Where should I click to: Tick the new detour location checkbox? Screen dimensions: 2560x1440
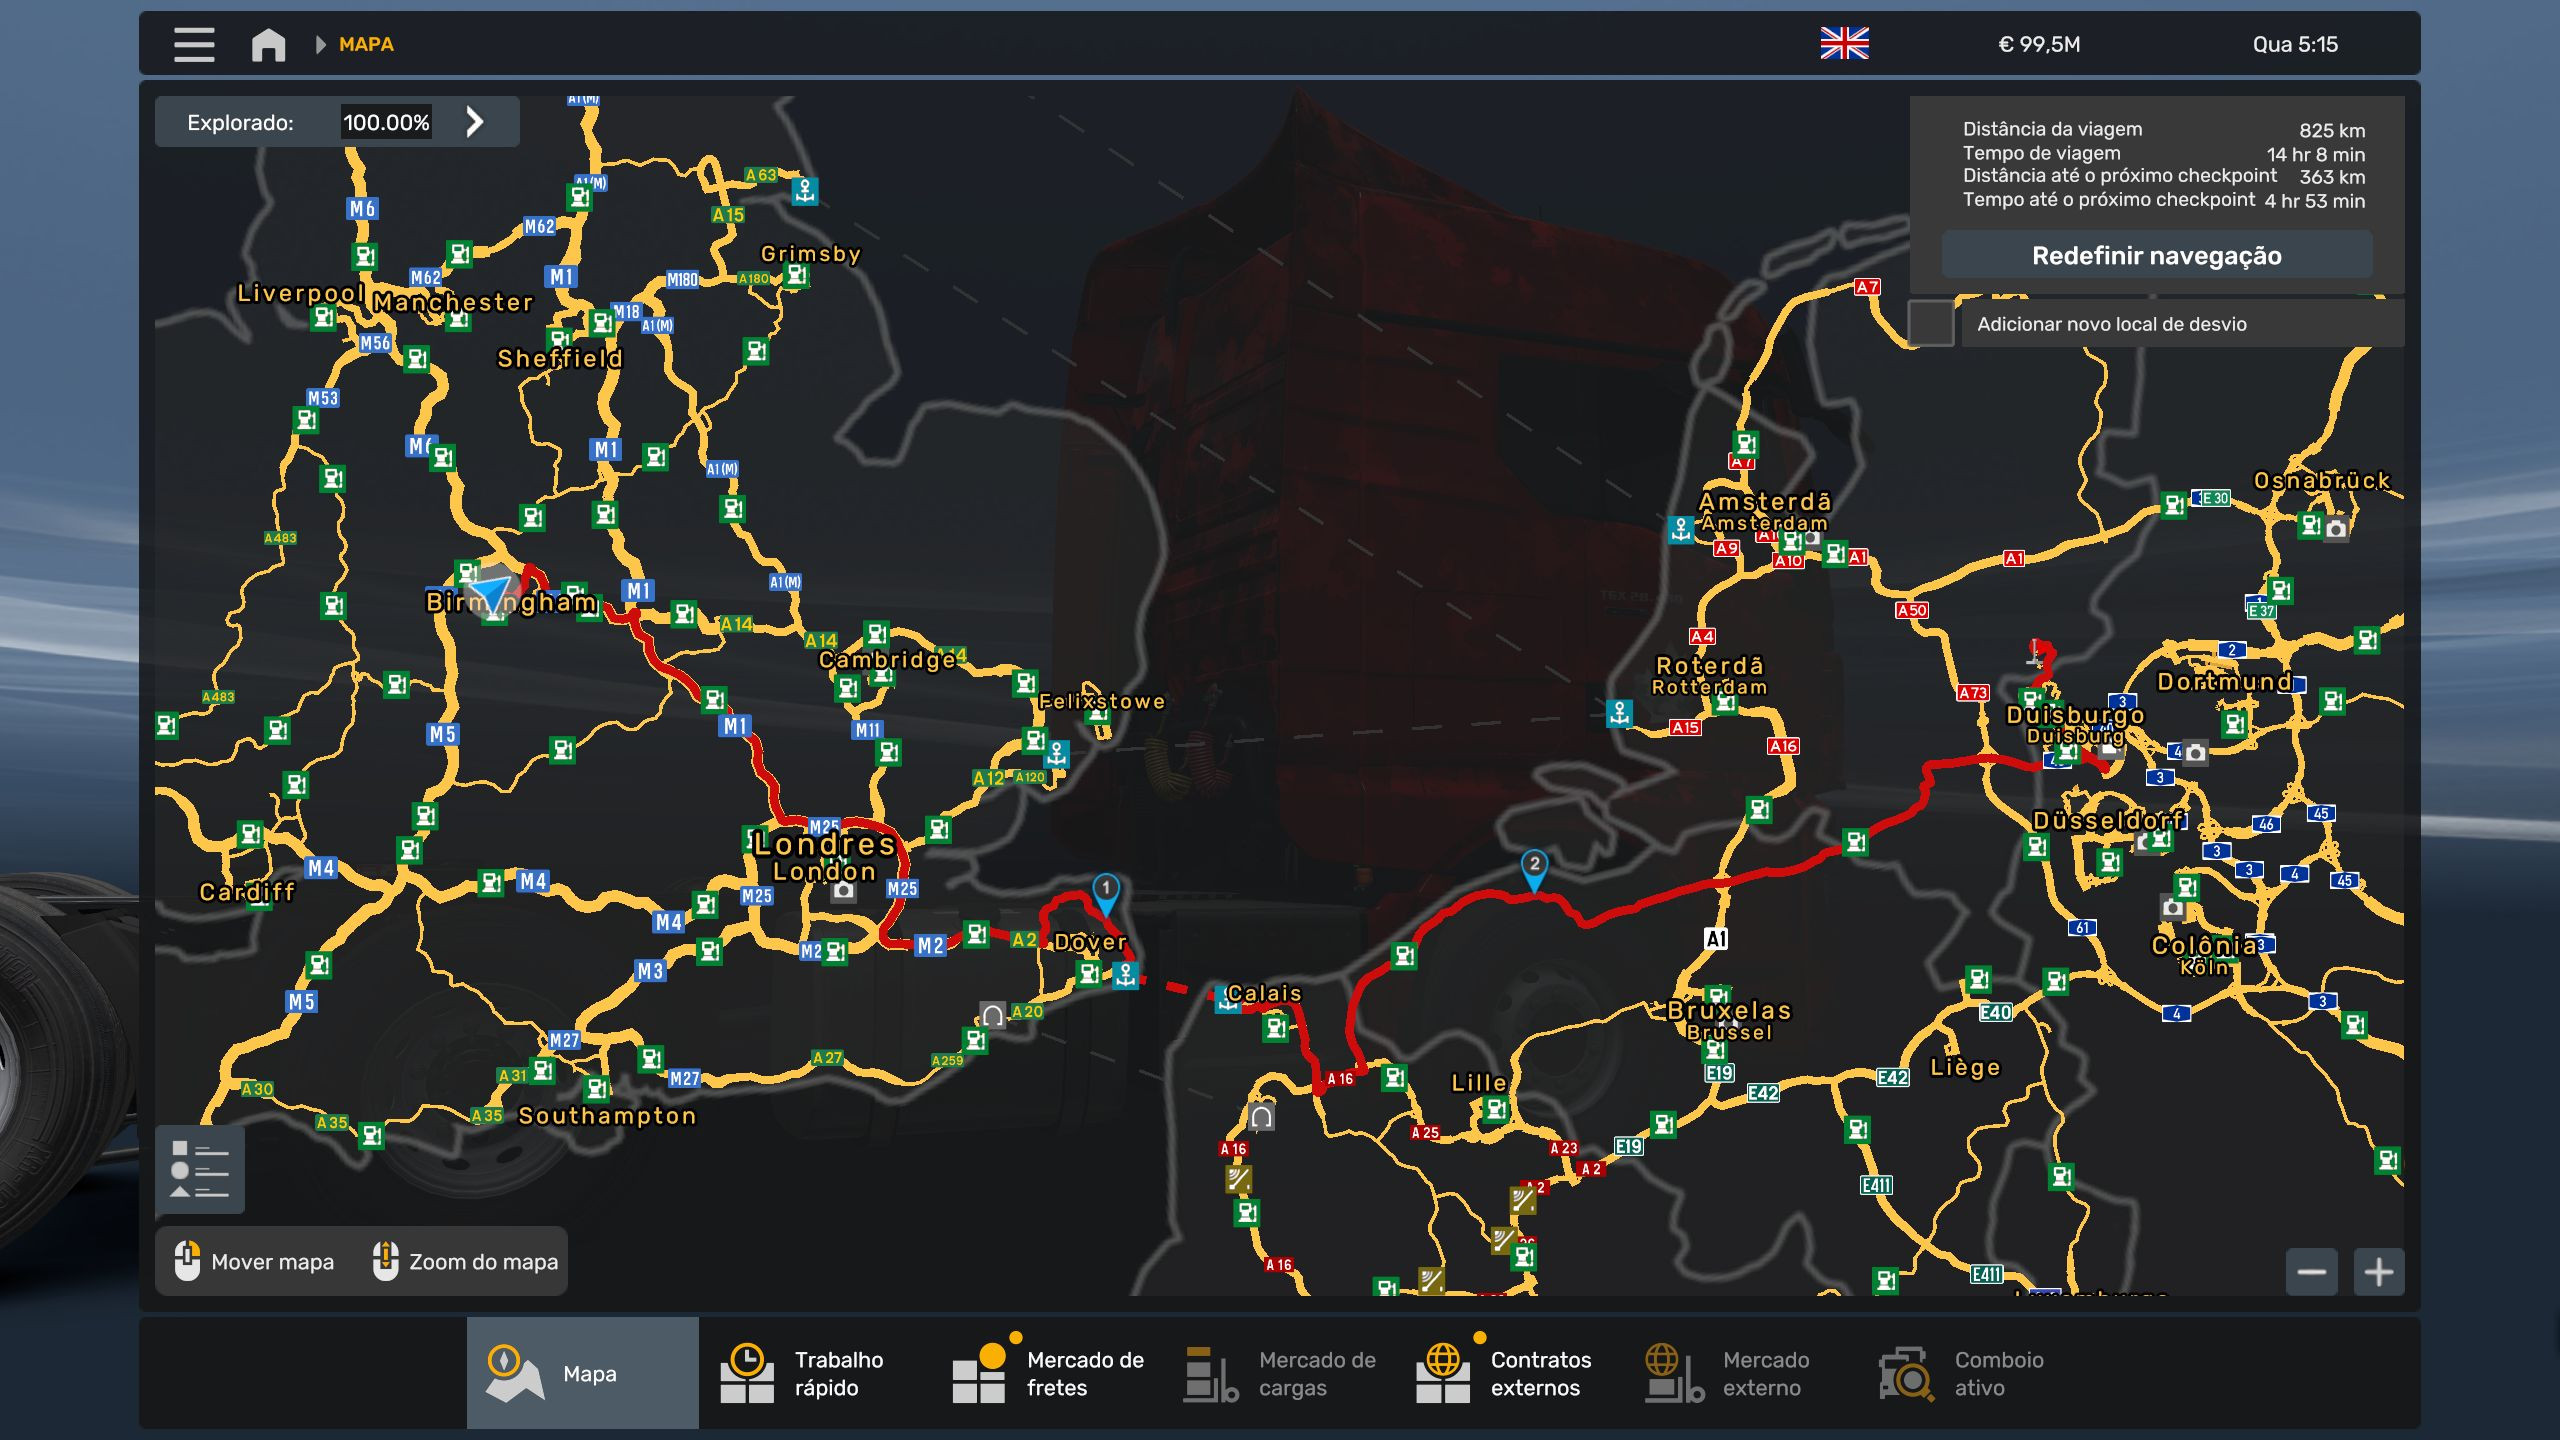(x=1931, y=324)
